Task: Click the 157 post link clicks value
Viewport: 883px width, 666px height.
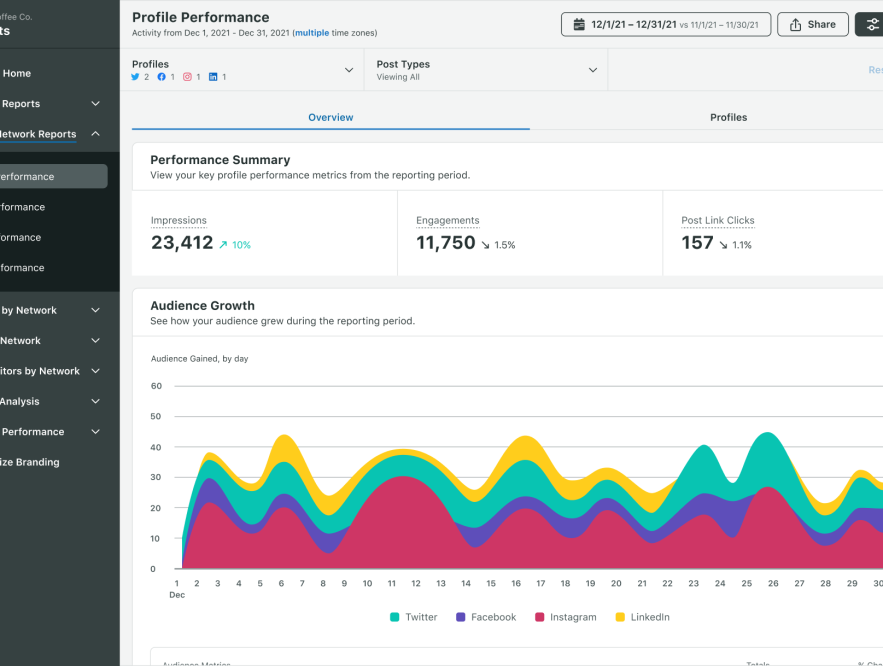Action: coord(697,243)
